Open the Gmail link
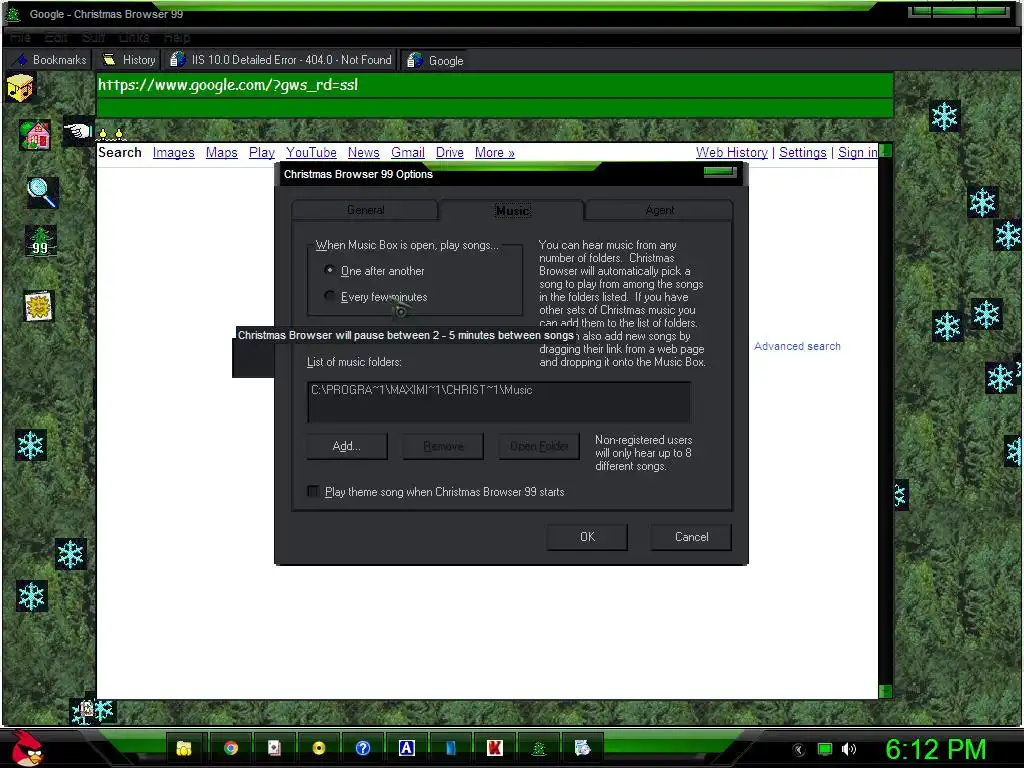The height and width of the screenshot is (768, 1024). tap(408, 152)
